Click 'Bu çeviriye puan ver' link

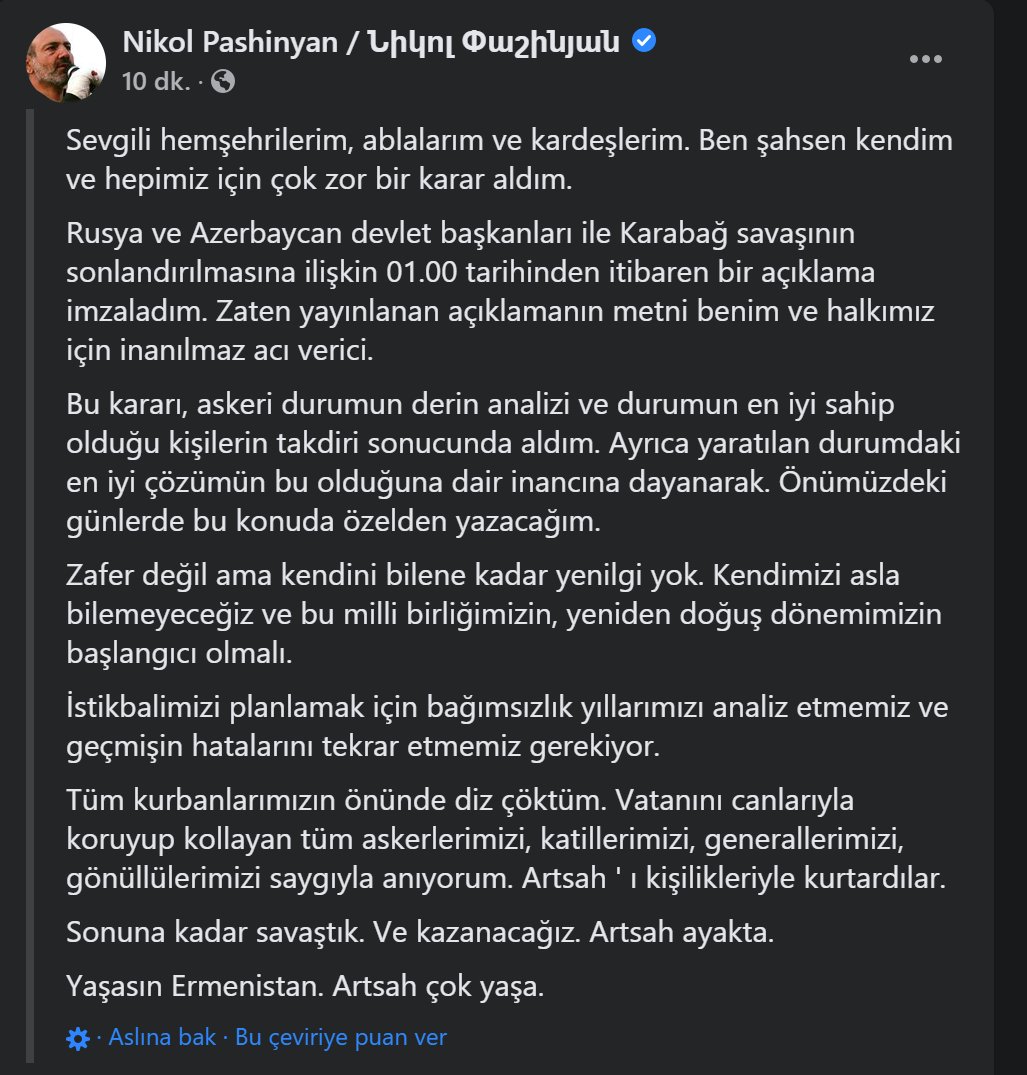(341, 1037)
